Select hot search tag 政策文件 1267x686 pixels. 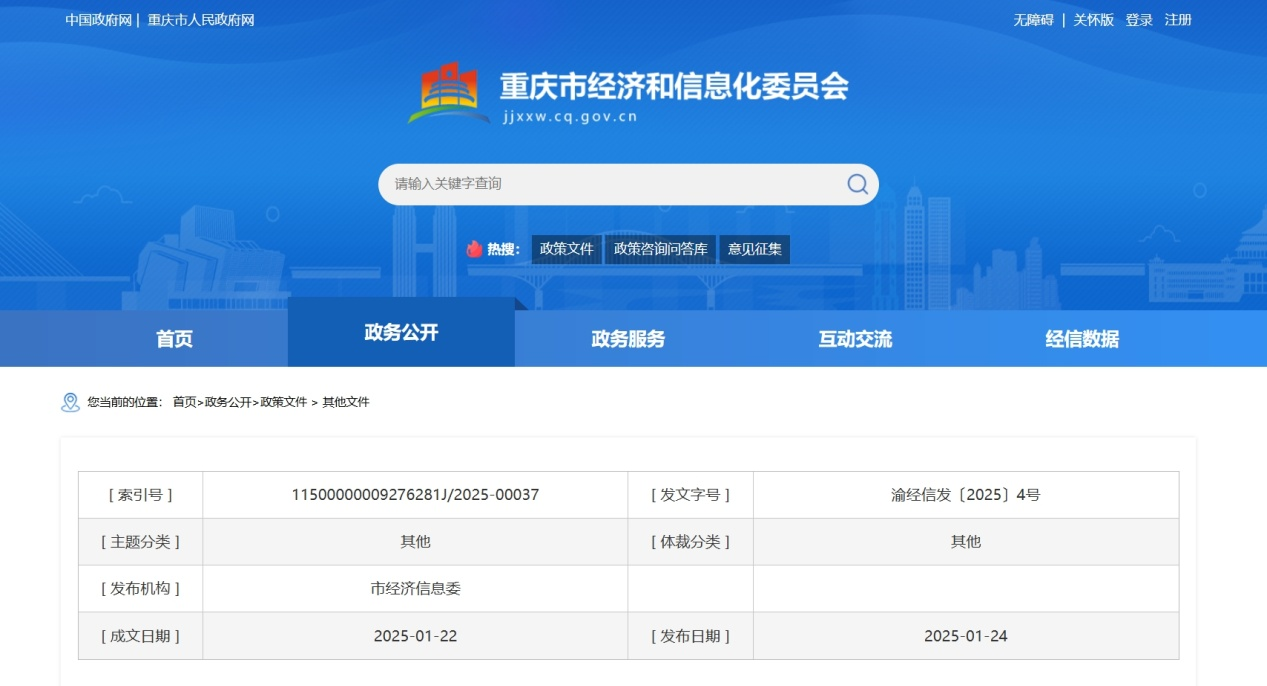[567, 249]
